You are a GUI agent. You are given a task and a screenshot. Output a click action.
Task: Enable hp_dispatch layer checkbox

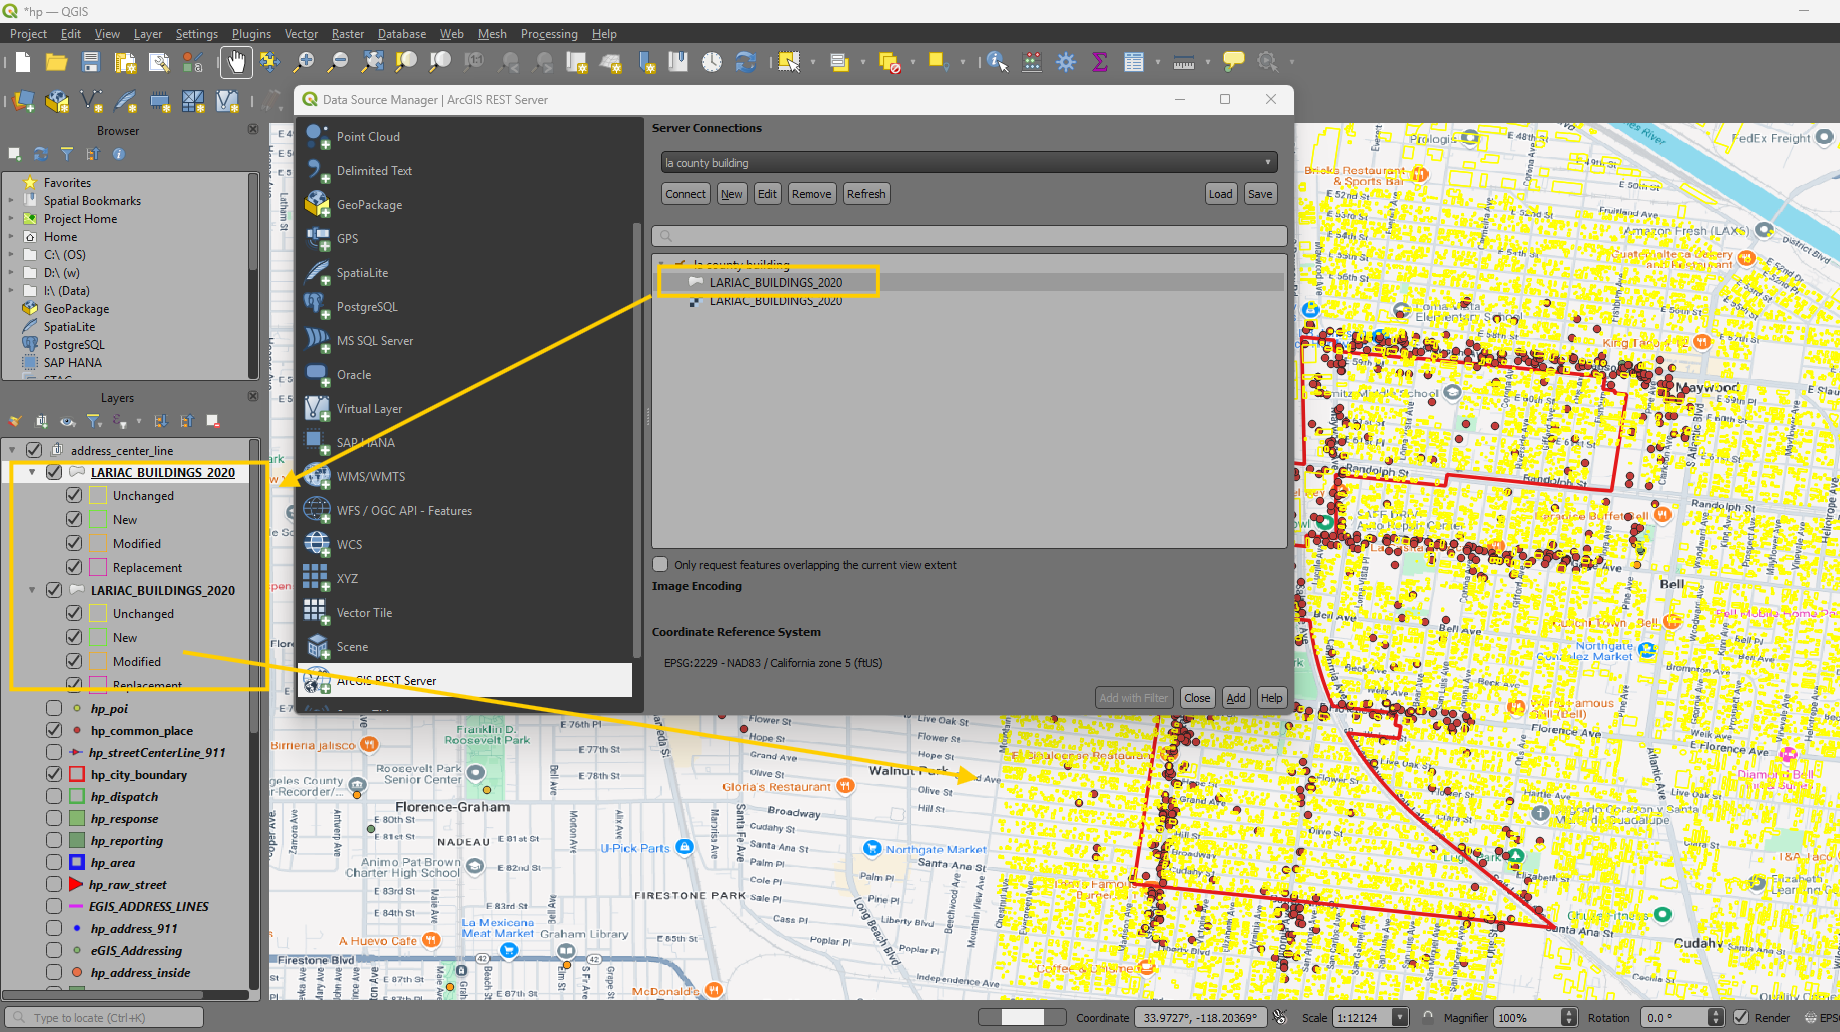click(x=54, y=796)
